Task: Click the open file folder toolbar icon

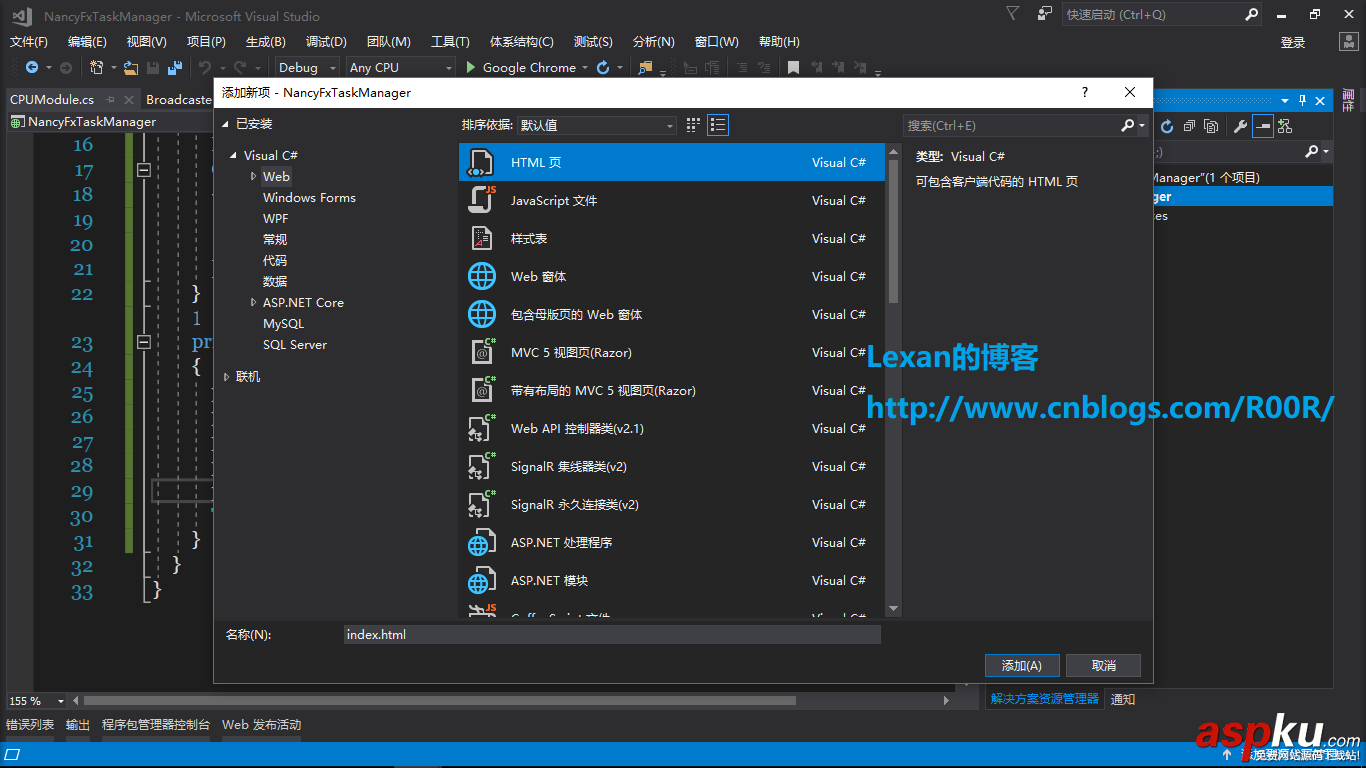Action: (x=130, y=68)
